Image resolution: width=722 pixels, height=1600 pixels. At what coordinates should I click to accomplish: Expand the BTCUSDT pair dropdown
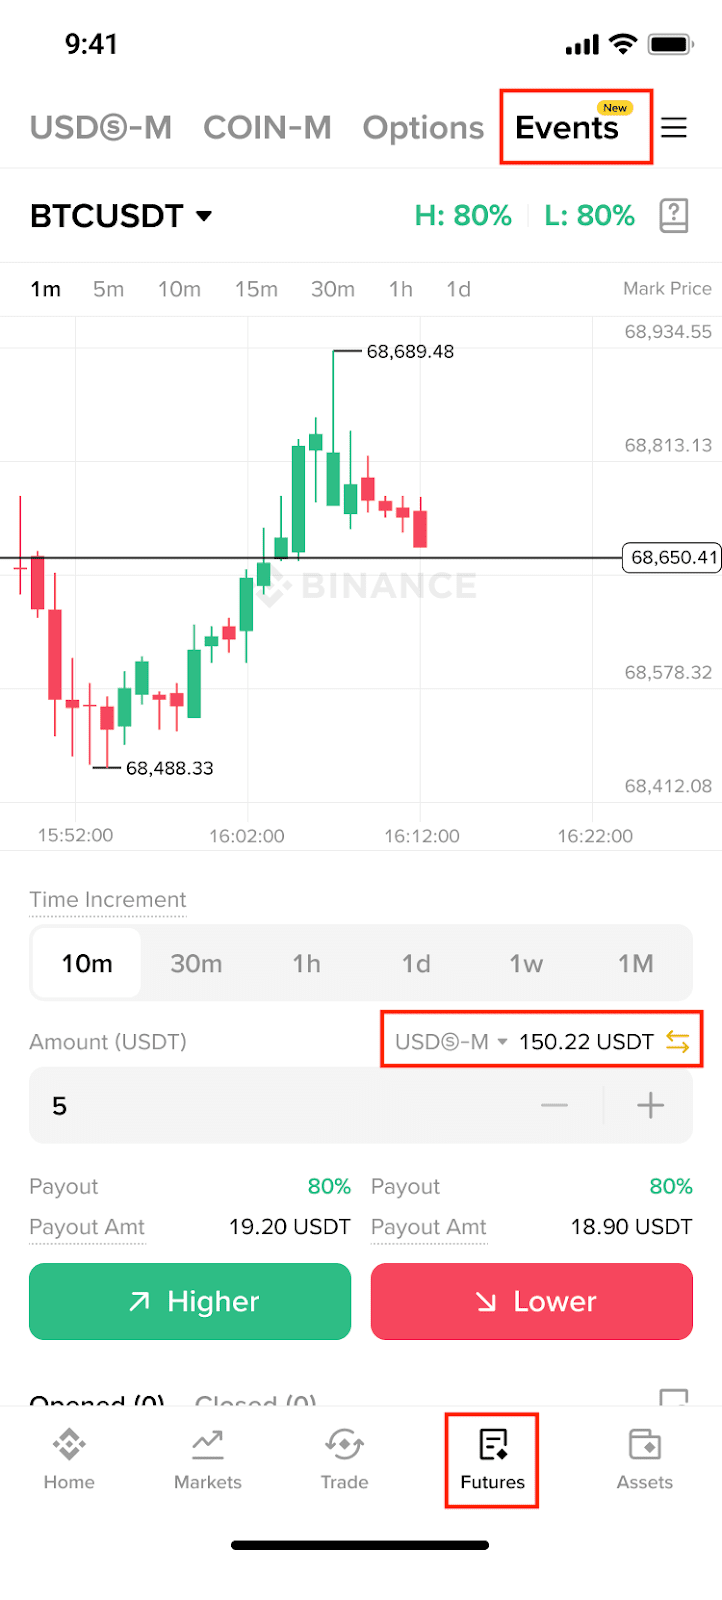tap(121, 216)
